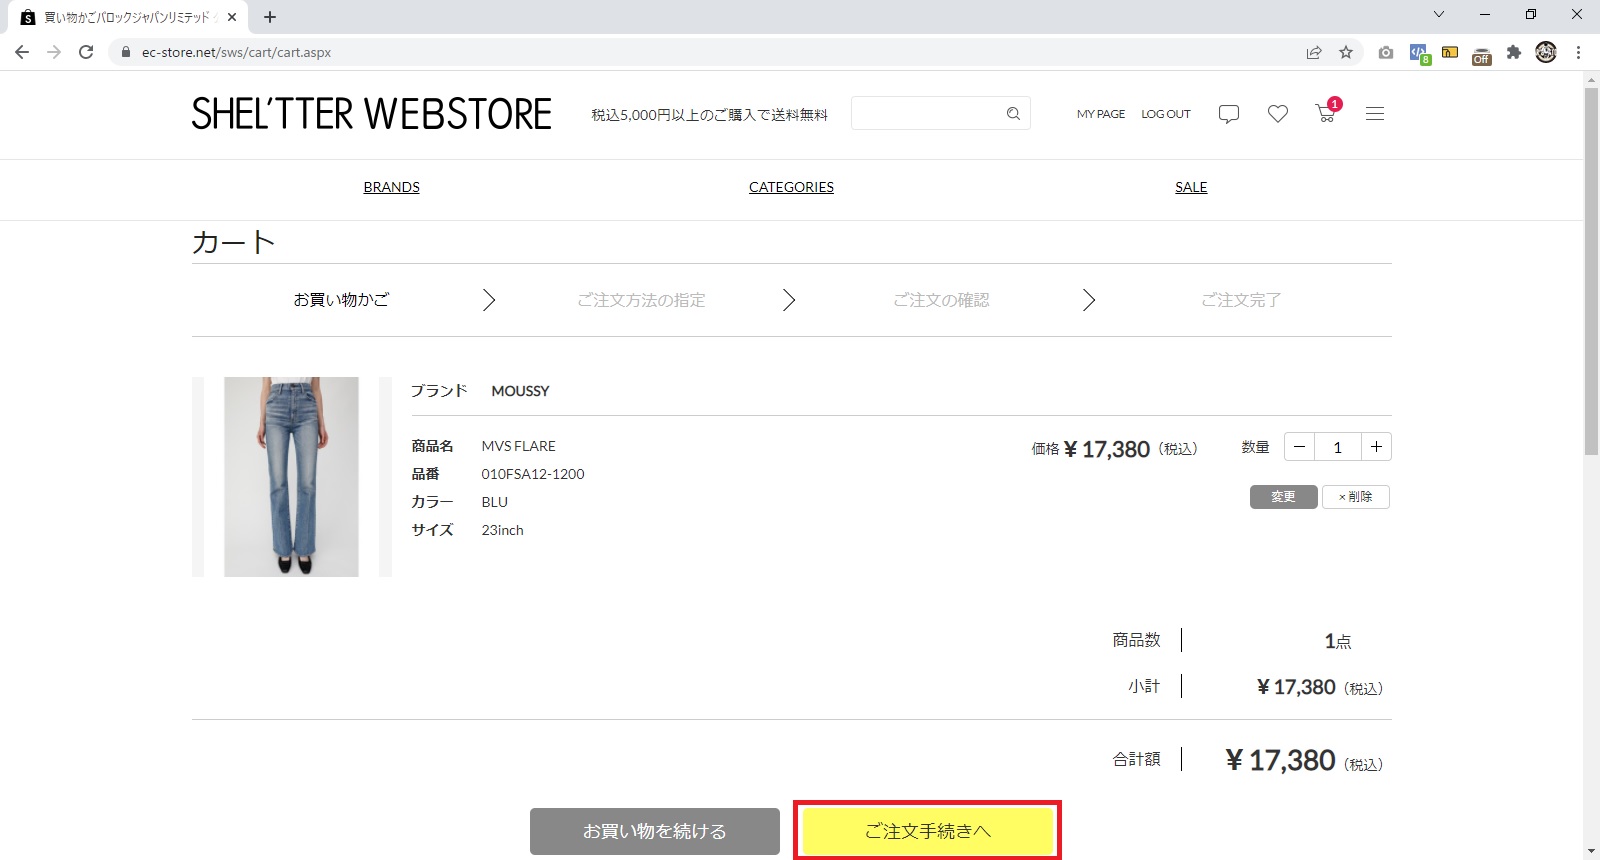Decrease quantity with minus button
1600x860 pixels.
[x=1299, y=447]
